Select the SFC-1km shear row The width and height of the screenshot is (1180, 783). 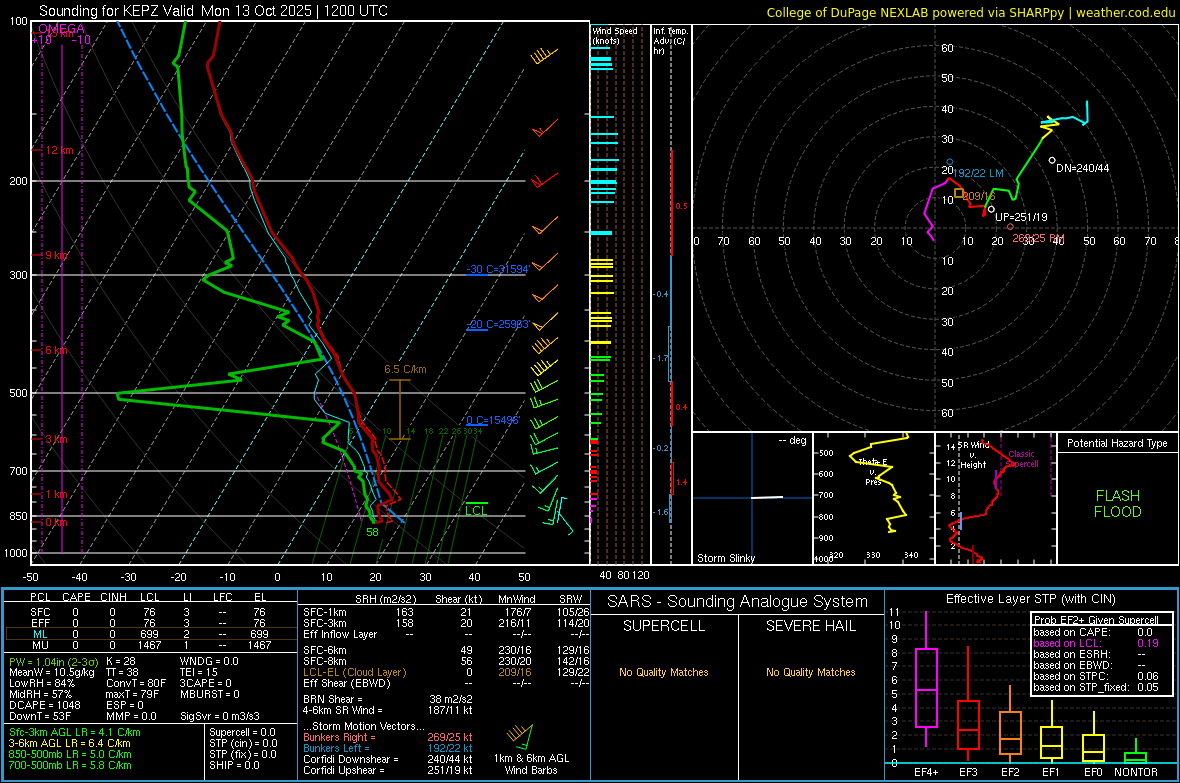[446, 612]
